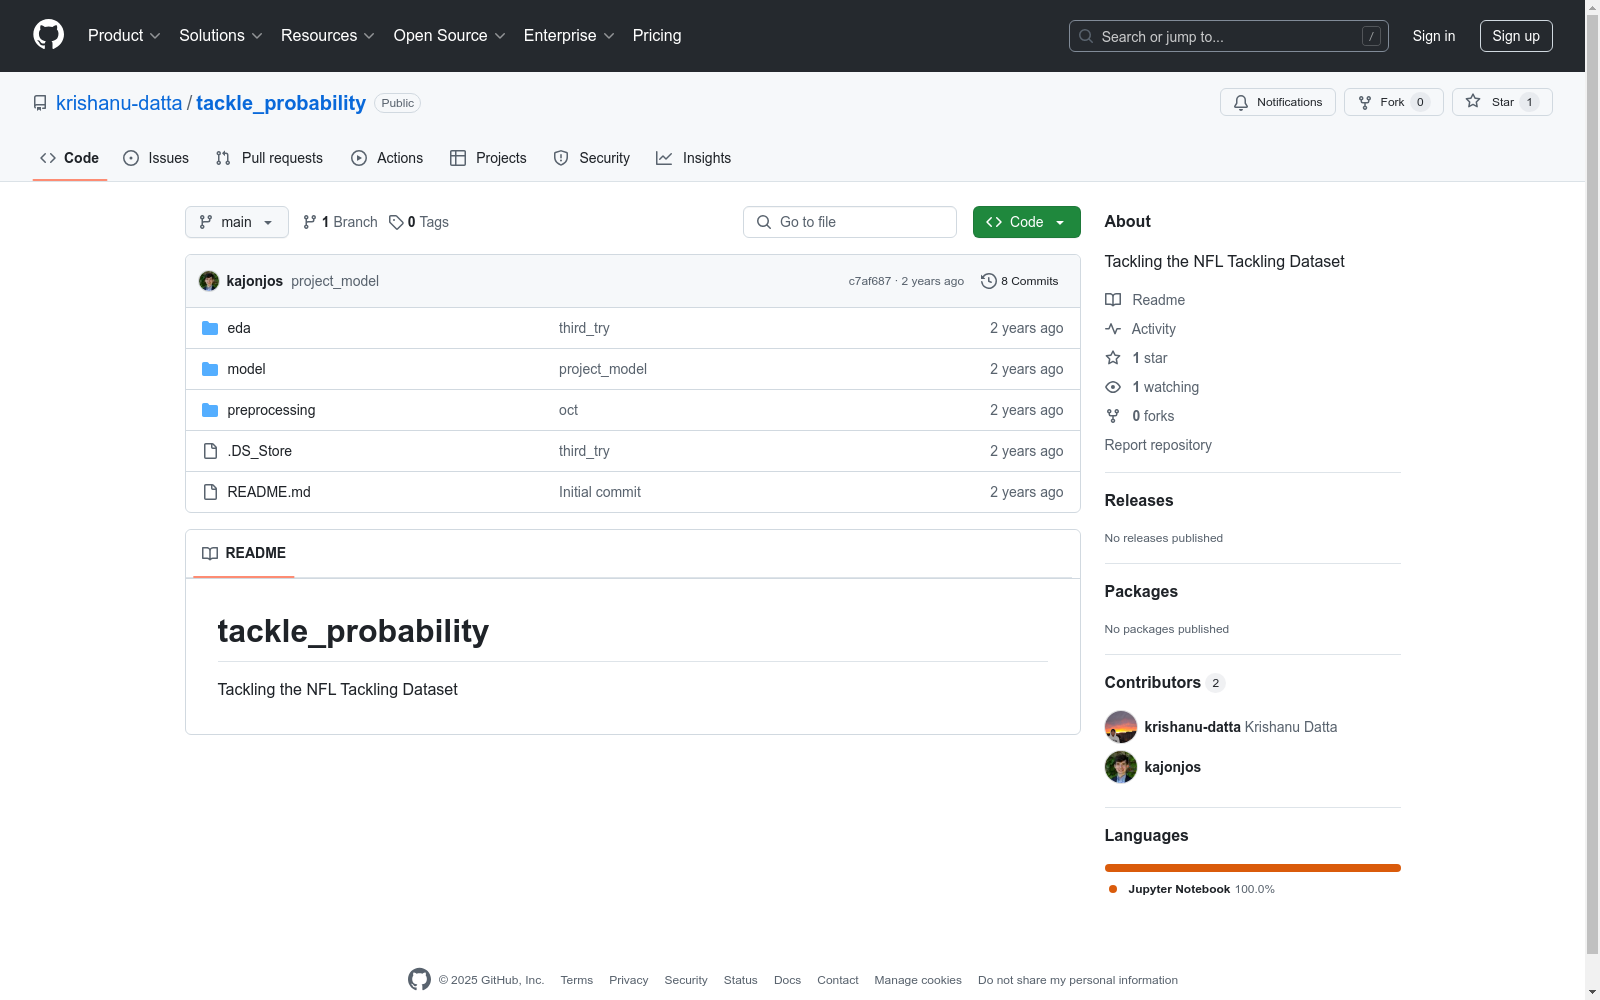Click the eye icon beside watching
1600x1000 pixels.
(x=1113, y=387)
